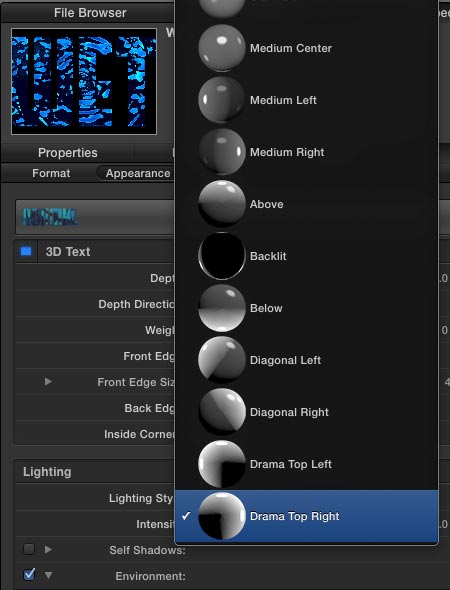Viewport: 450px width, 590px height.
Task: Click the Above sphere preview icon
Action: pyautogui.click(x=222, y=204)
